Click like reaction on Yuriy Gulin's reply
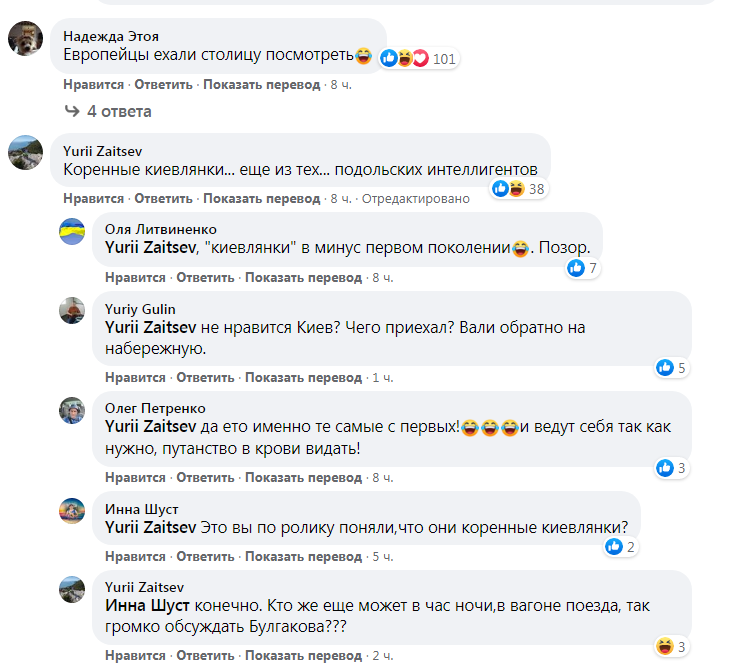This screenshot has width=729, height=664. click(665, 367)
